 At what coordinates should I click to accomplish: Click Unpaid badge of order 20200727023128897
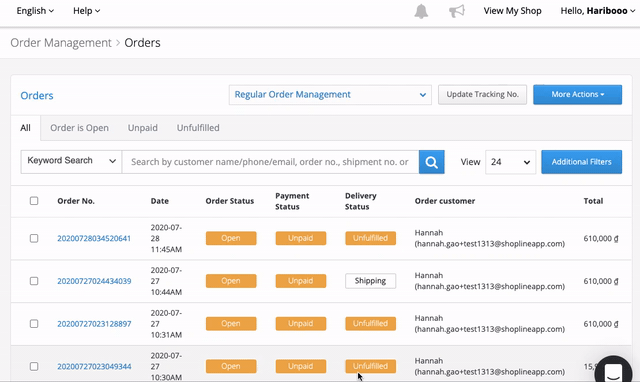click(301, 324)
